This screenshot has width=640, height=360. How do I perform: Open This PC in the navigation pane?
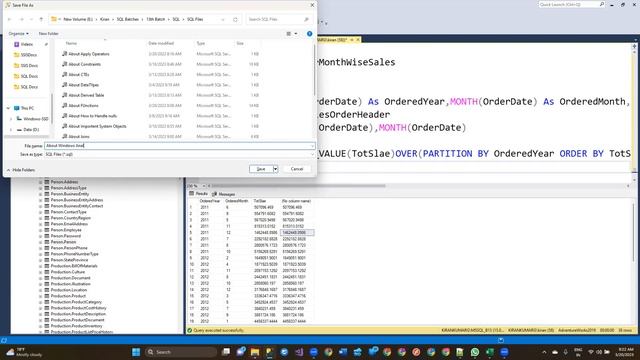point(27,108)
